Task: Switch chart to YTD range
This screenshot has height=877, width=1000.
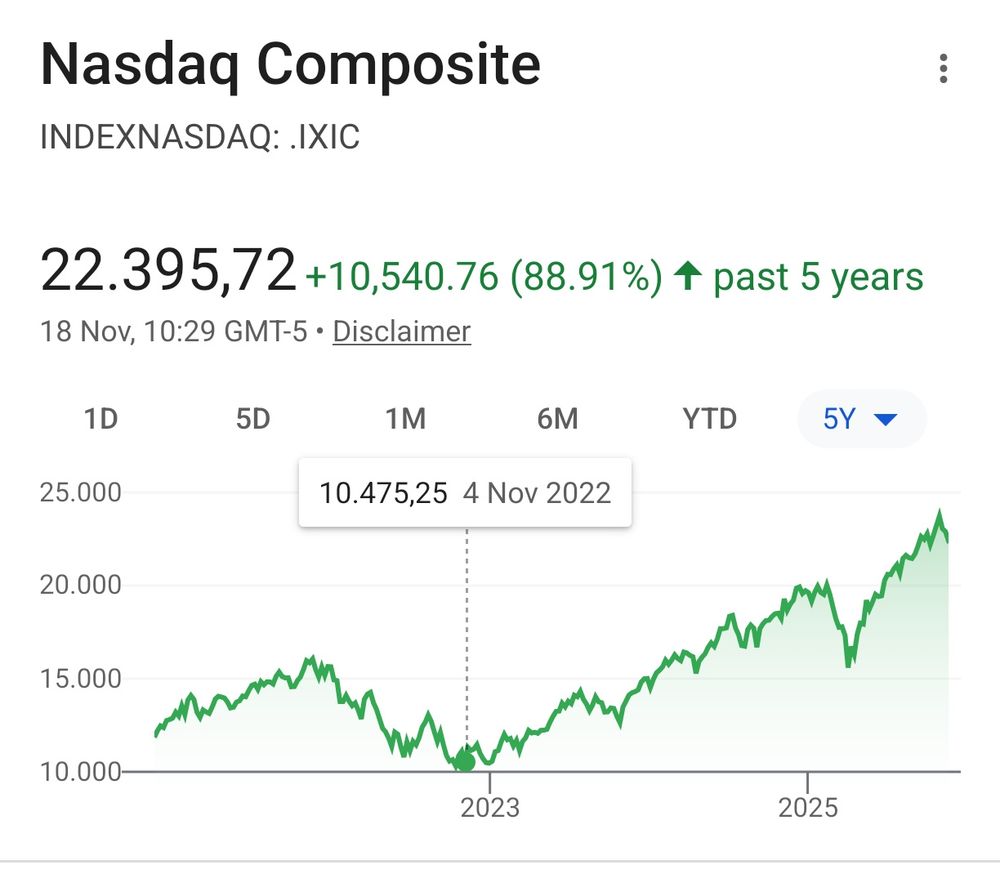Action: (709, 419)
